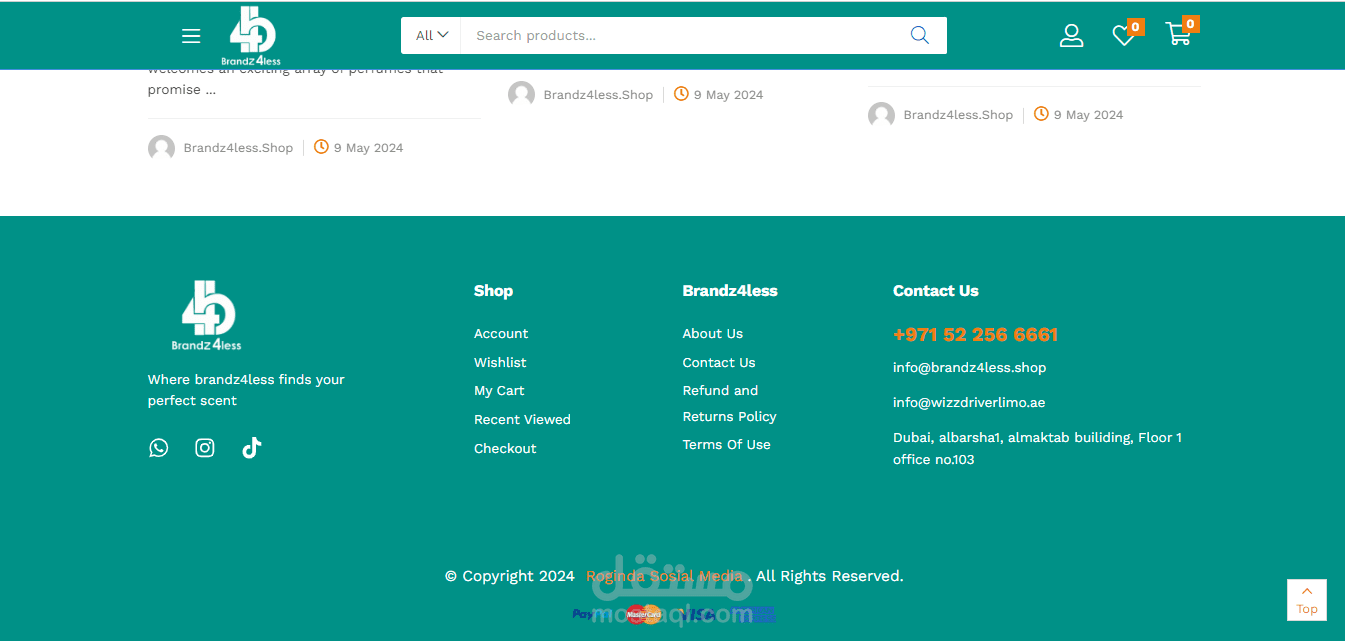Image resolution: width=1345 pixels, height=641 pixels.
Task: Open the About Us link
Action: pyautogui.click(x=713, y=334)
